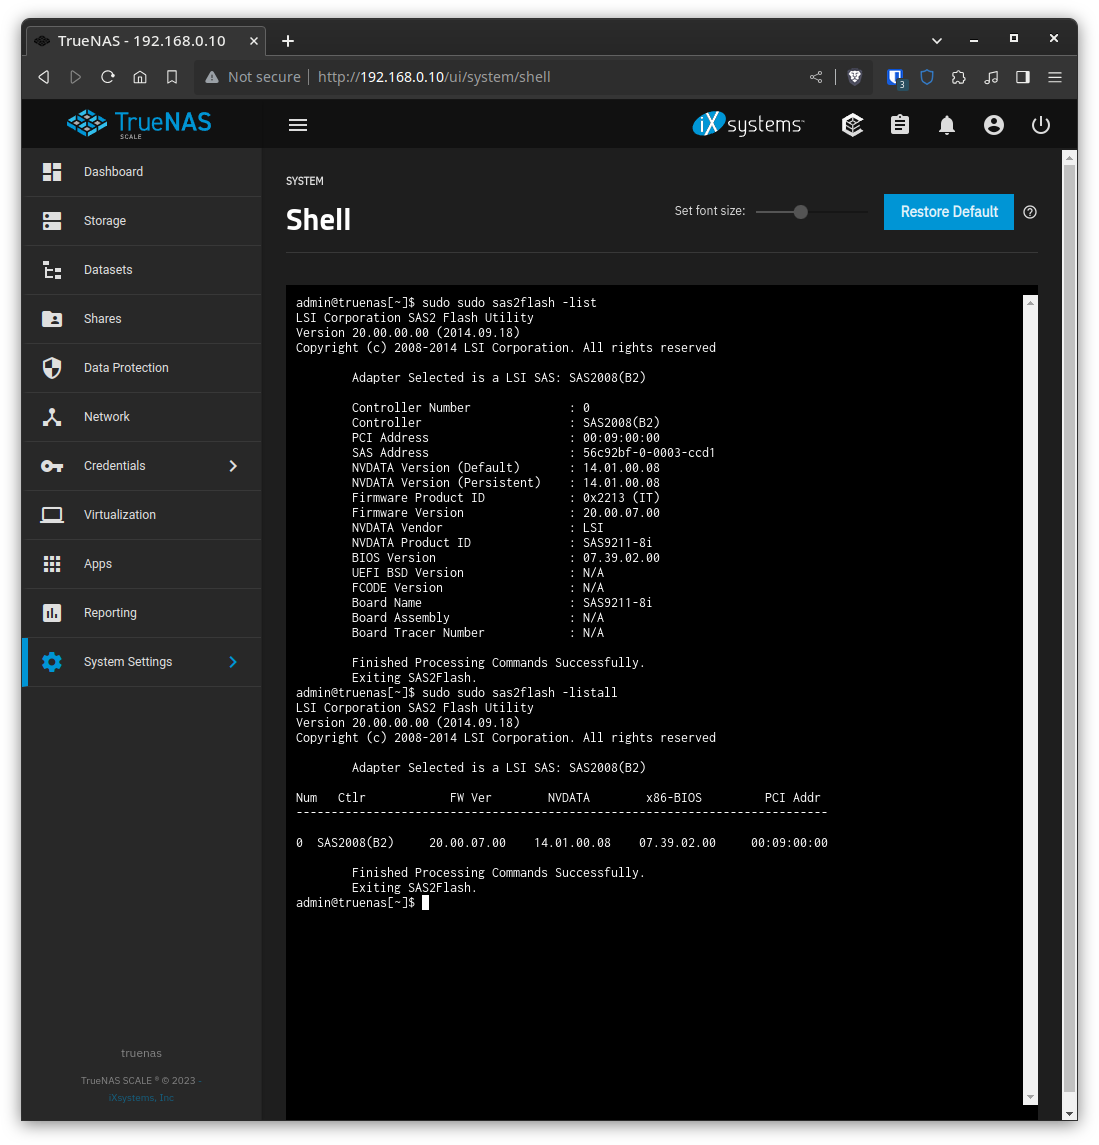The image size is (1099, 1145).
Task: Open the Reporting page
Action: coord(142,613)
